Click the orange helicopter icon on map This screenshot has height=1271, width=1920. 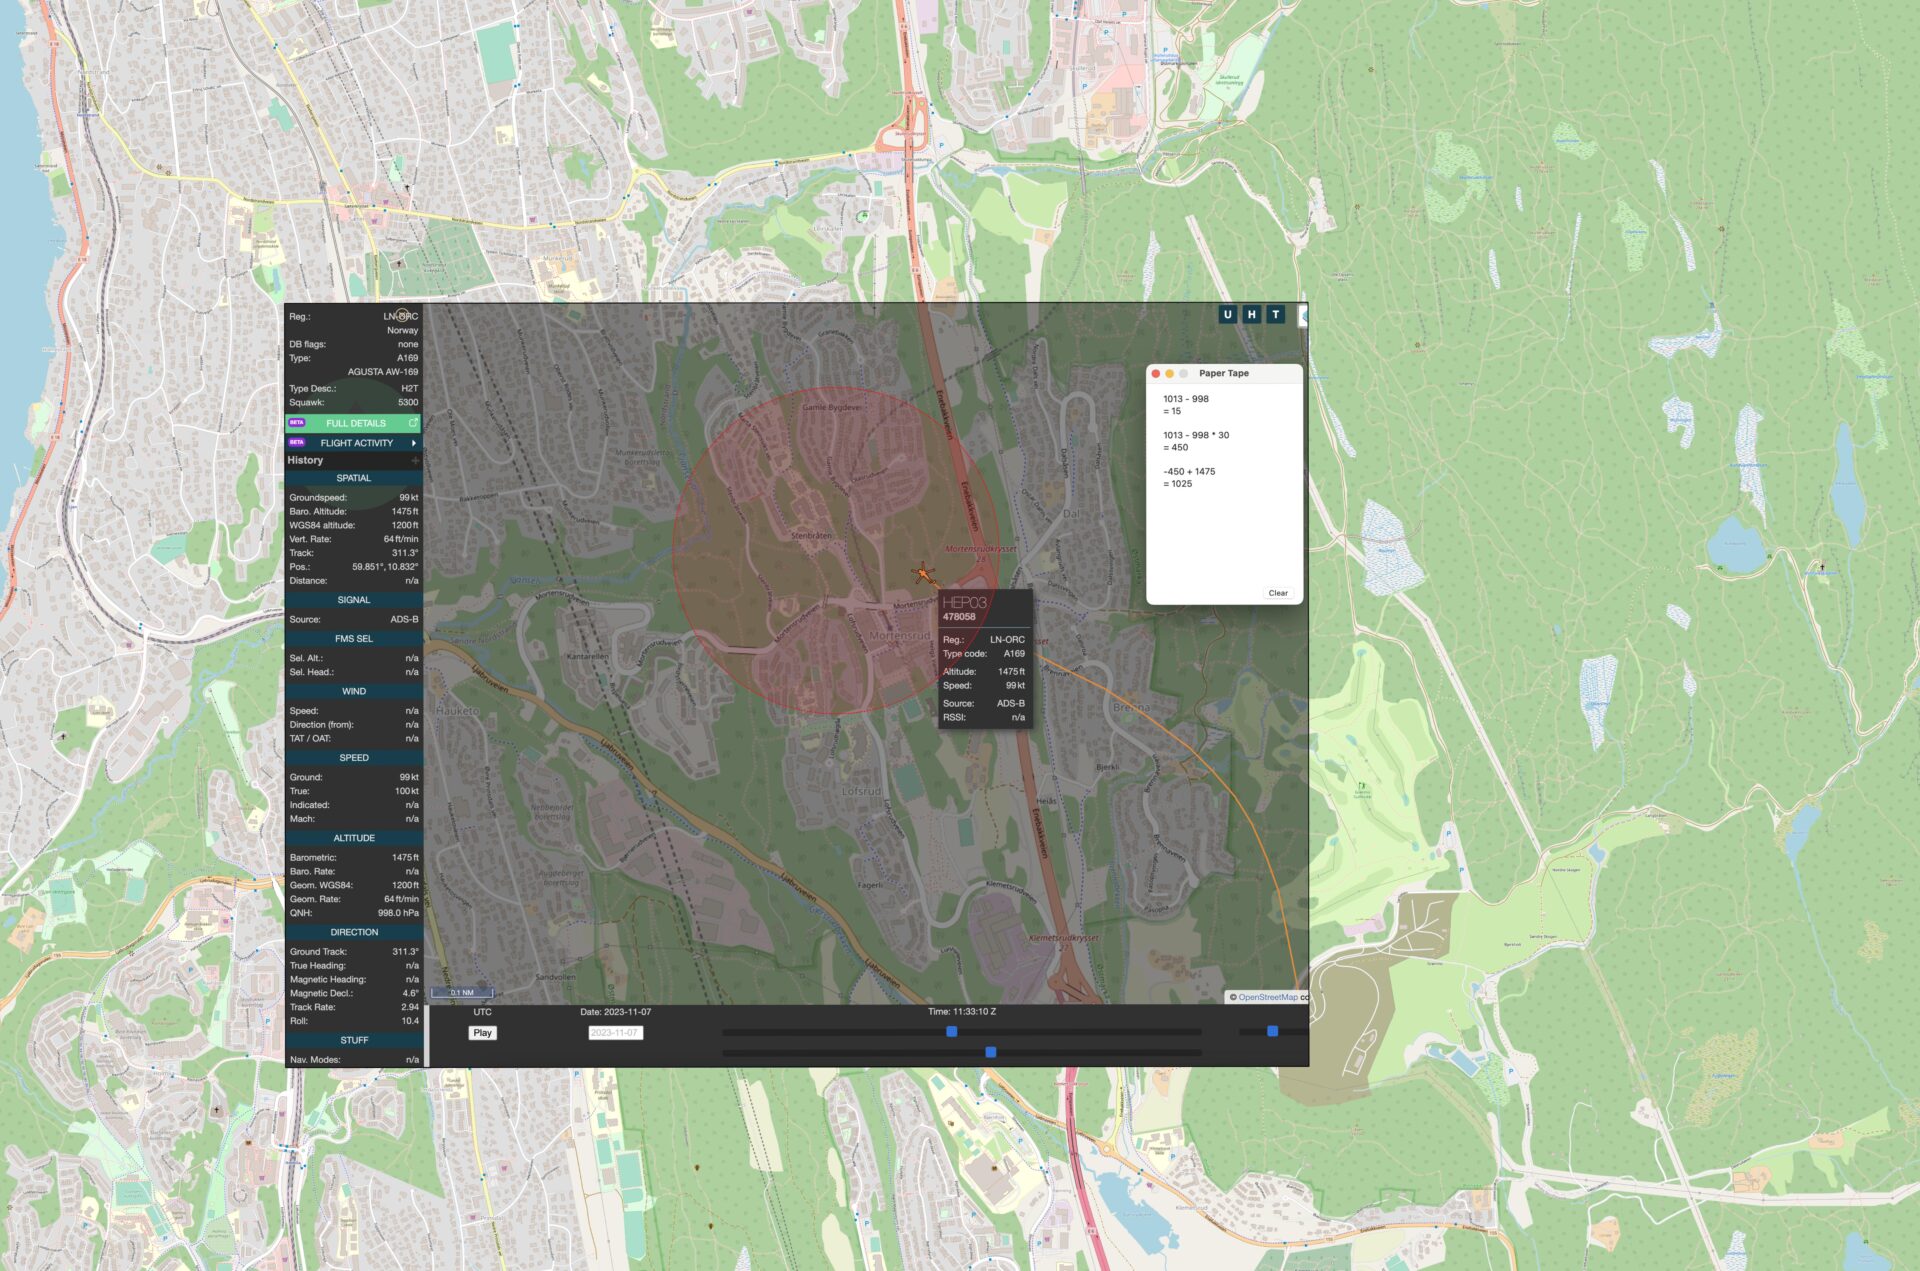[x=923, y=574]
